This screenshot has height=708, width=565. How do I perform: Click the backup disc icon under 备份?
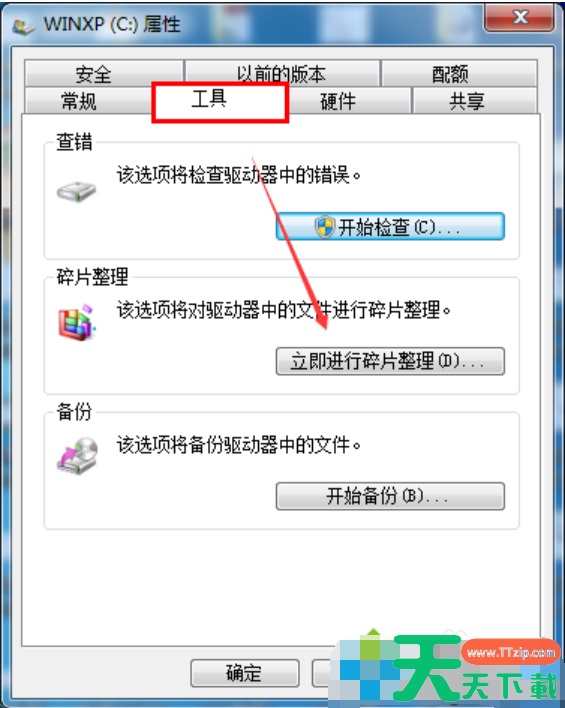point(78,456)
